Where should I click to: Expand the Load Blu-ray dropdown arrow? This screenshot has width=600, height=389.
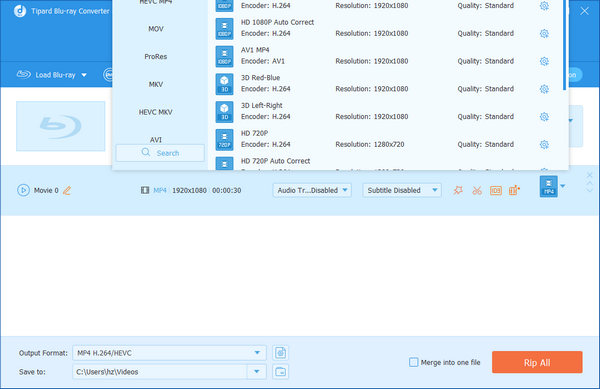(x=84, y=75)
